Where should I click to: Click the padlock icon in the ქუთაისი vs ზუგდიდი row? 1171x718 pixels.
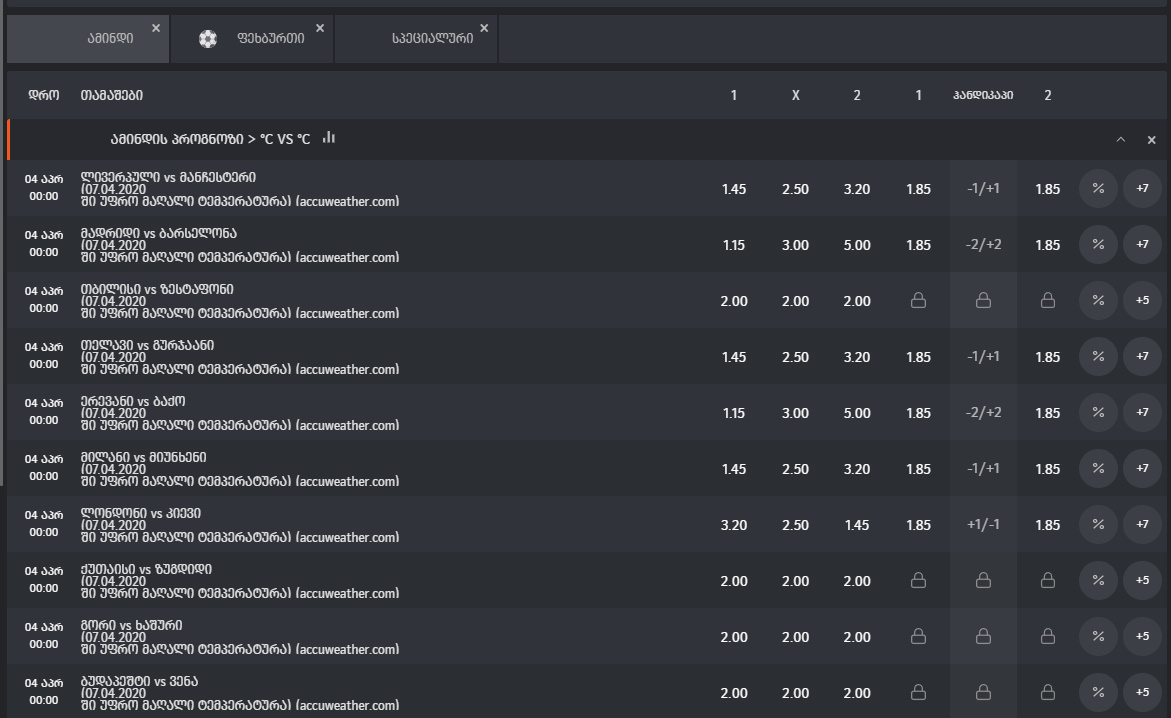click(918, 580)
